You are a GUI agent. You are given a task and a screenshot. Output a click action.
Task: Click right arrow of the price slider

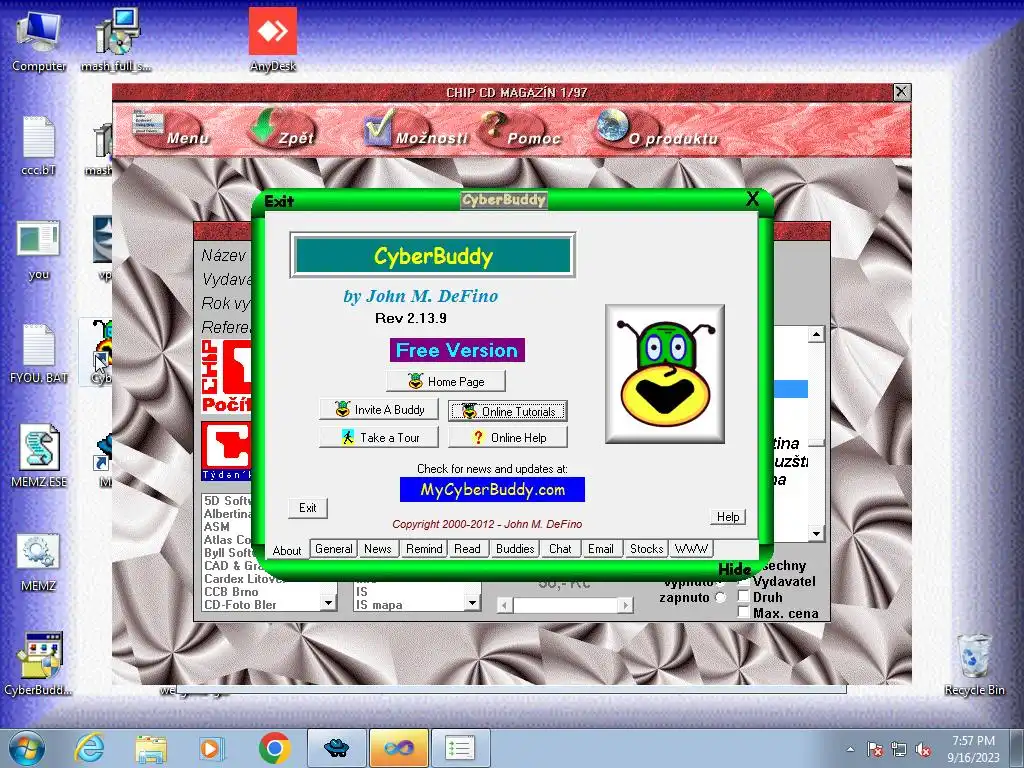click(626, 605)
